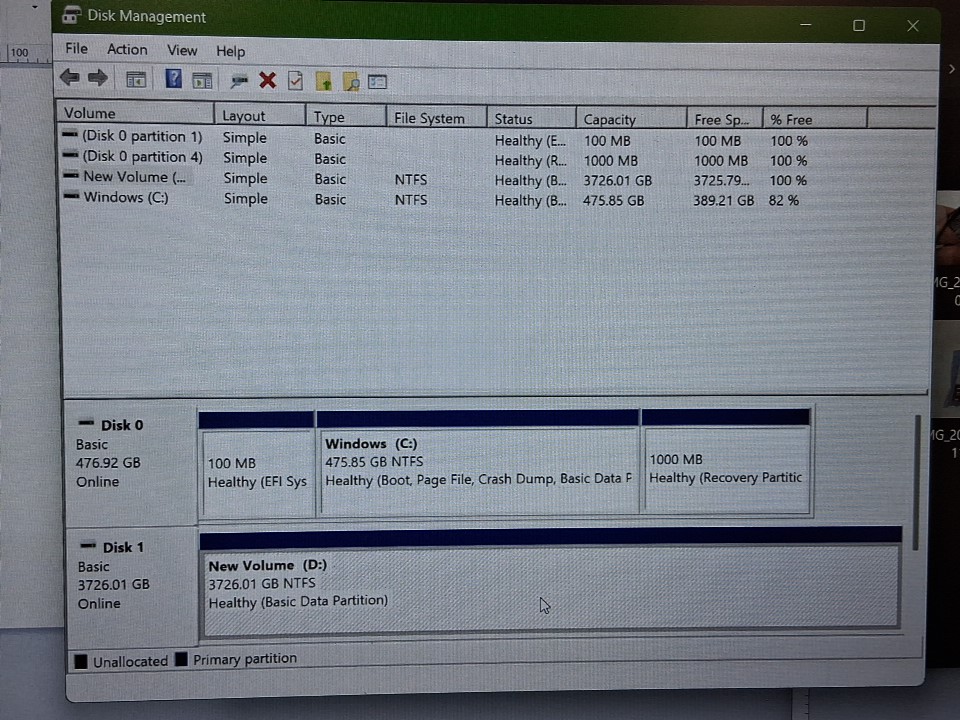Open the Action menu
960x720 pixels.
pyautogui.click(x=127, y=50)
